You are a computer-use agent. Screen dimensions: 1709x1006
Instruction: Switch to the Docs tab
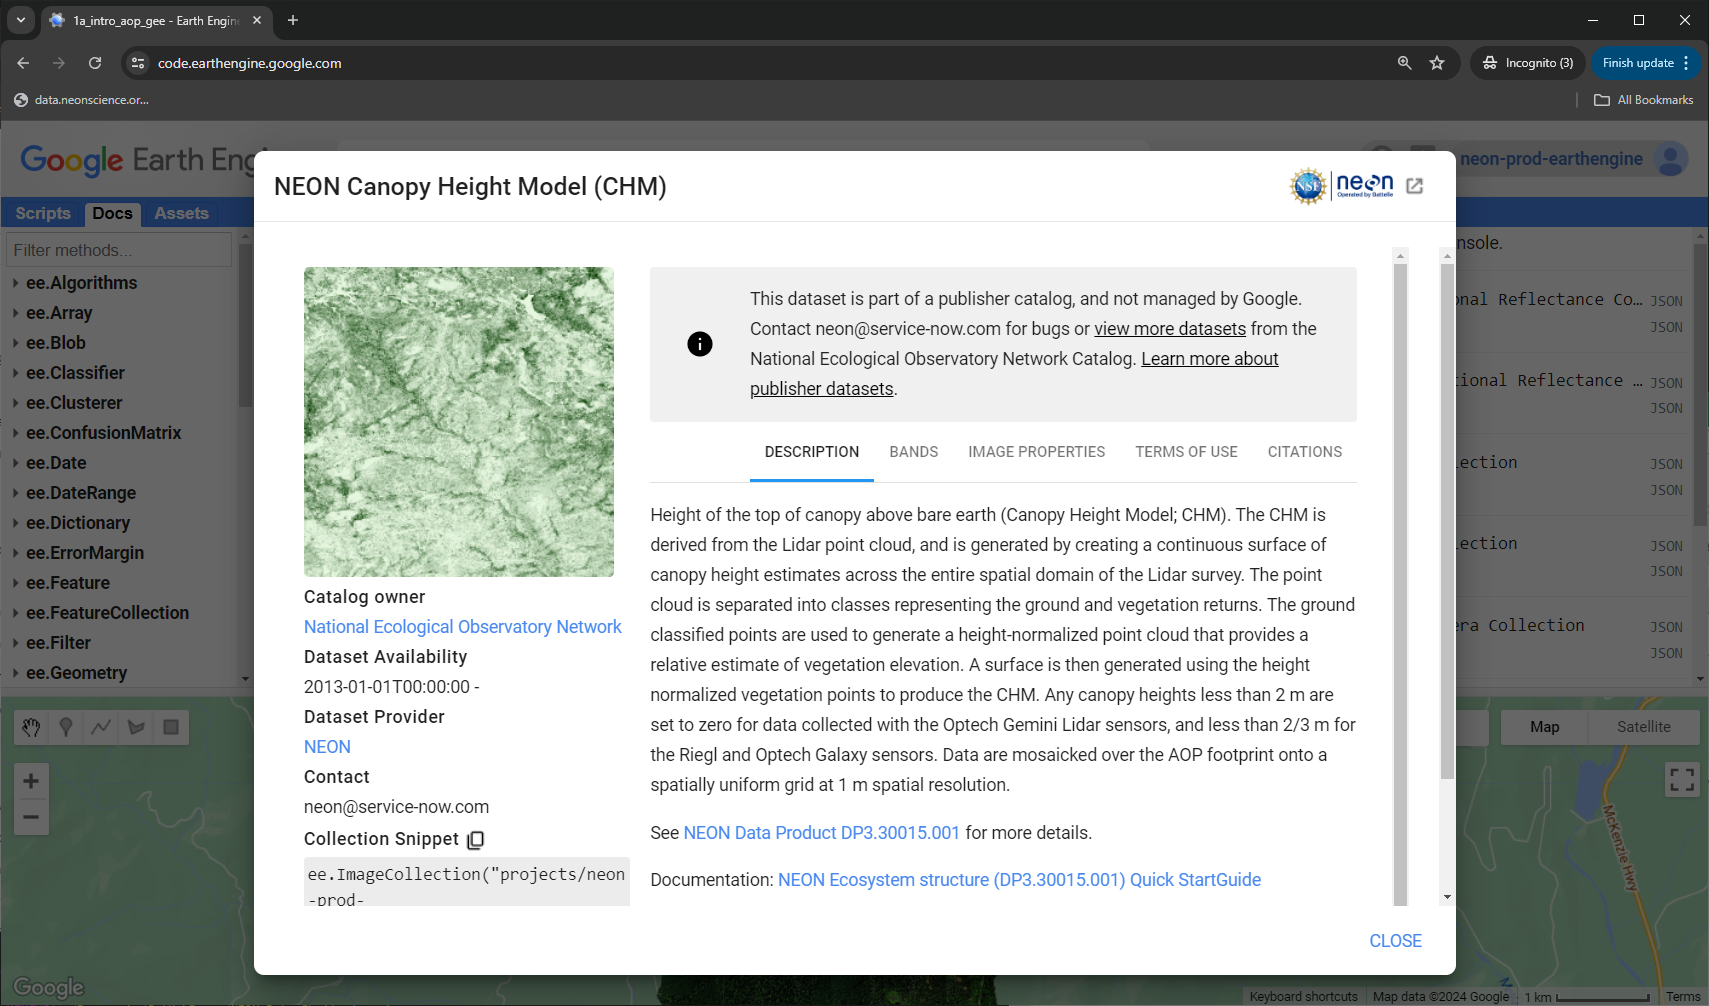click(x=112, y=213)
